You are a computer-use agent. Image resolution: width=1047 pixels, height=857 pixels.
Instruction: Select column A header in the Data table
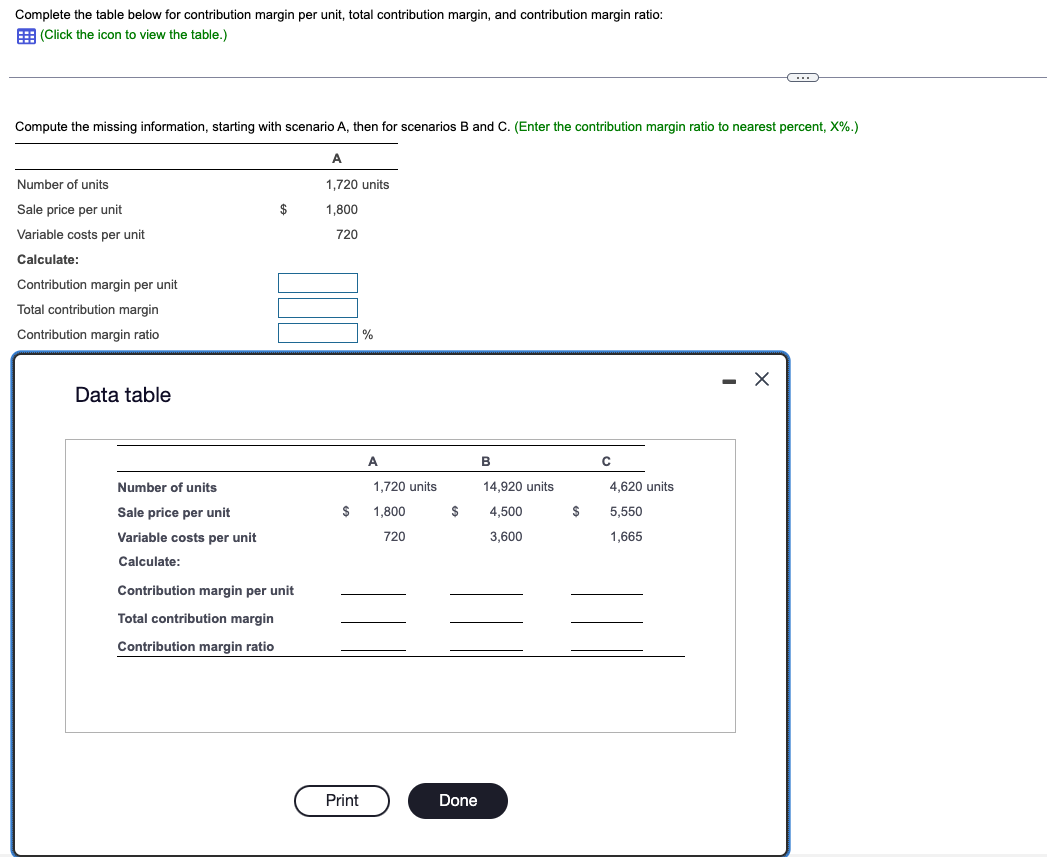click(x=372, y=461)
